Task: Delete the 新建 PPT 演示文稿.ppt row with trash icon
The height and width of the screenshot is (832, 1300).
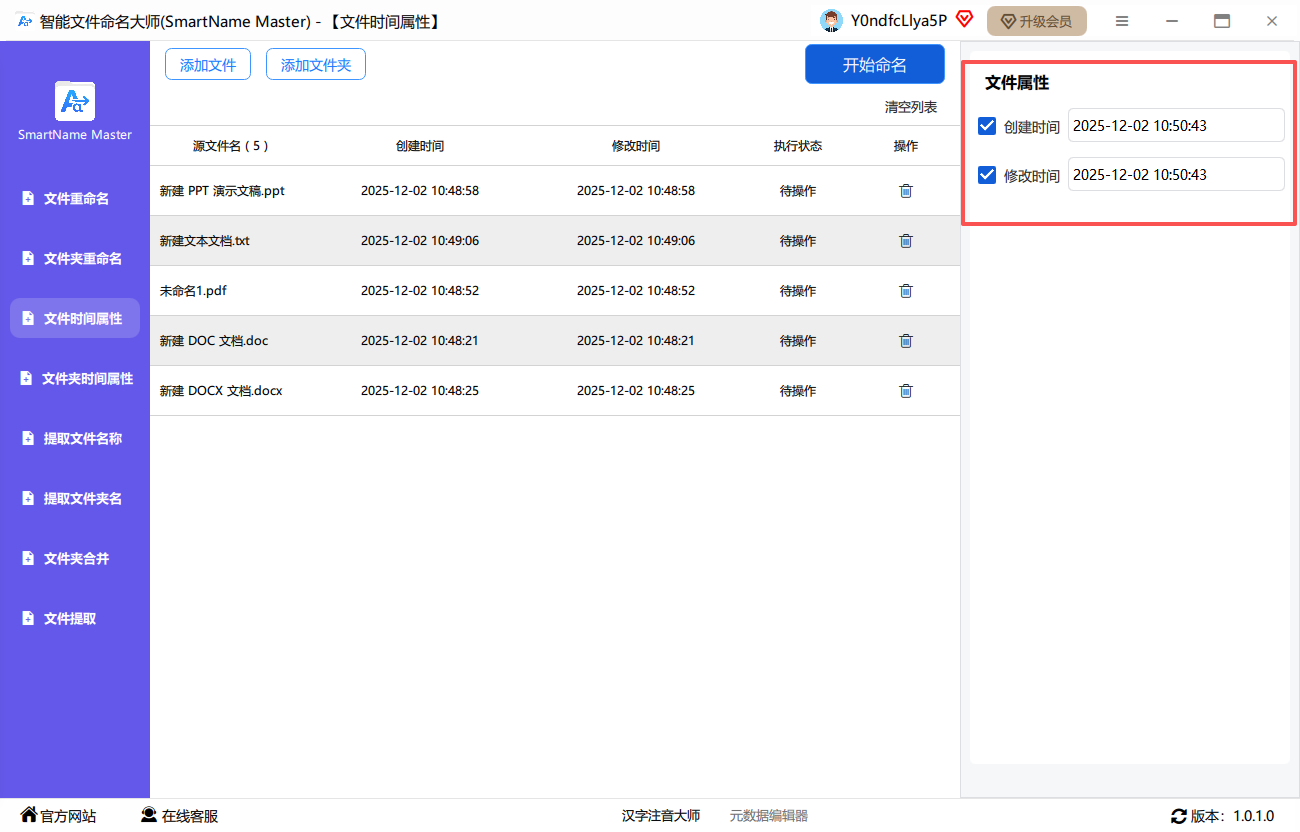Action: coord(905,191)
